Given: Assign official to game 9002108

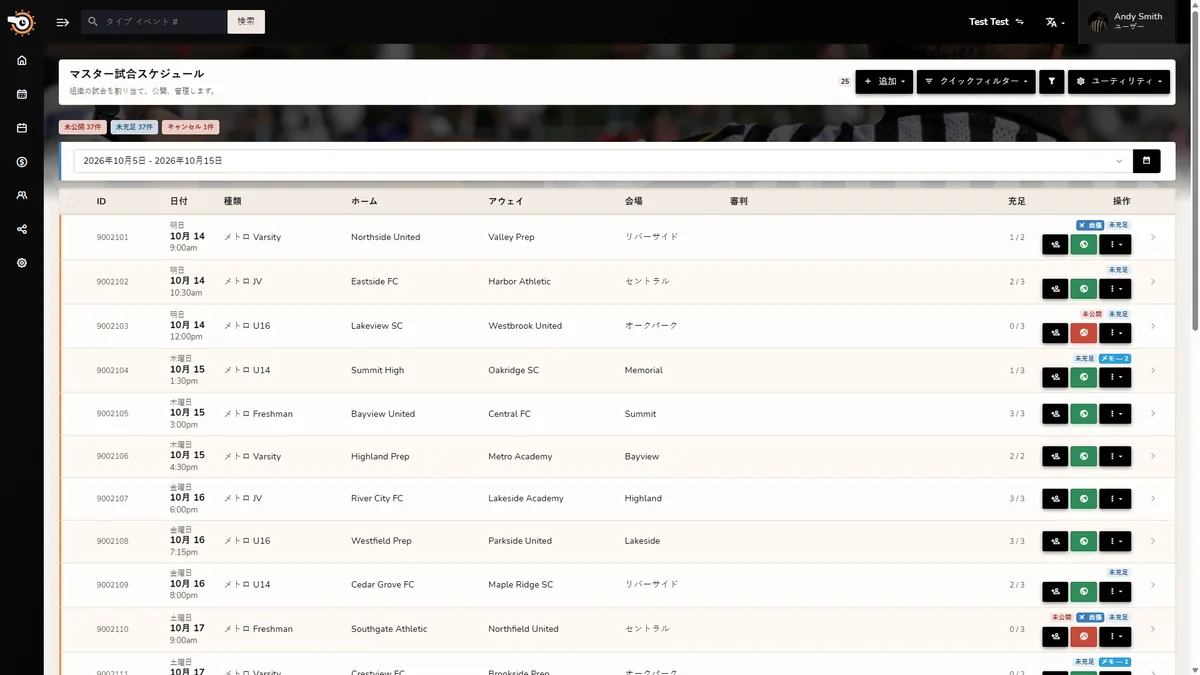Looking at the screenshot, I should click(x=1055, y=541).
